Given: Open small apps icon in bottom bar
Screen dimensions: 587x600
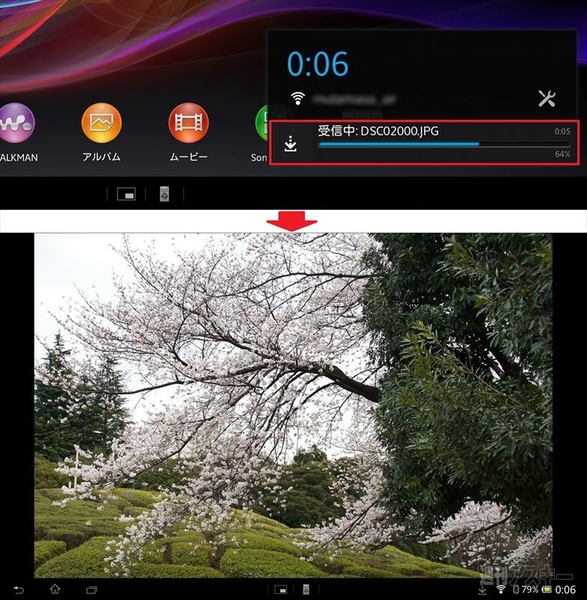Looking at the screenshot, I should [x=281, y=590].
